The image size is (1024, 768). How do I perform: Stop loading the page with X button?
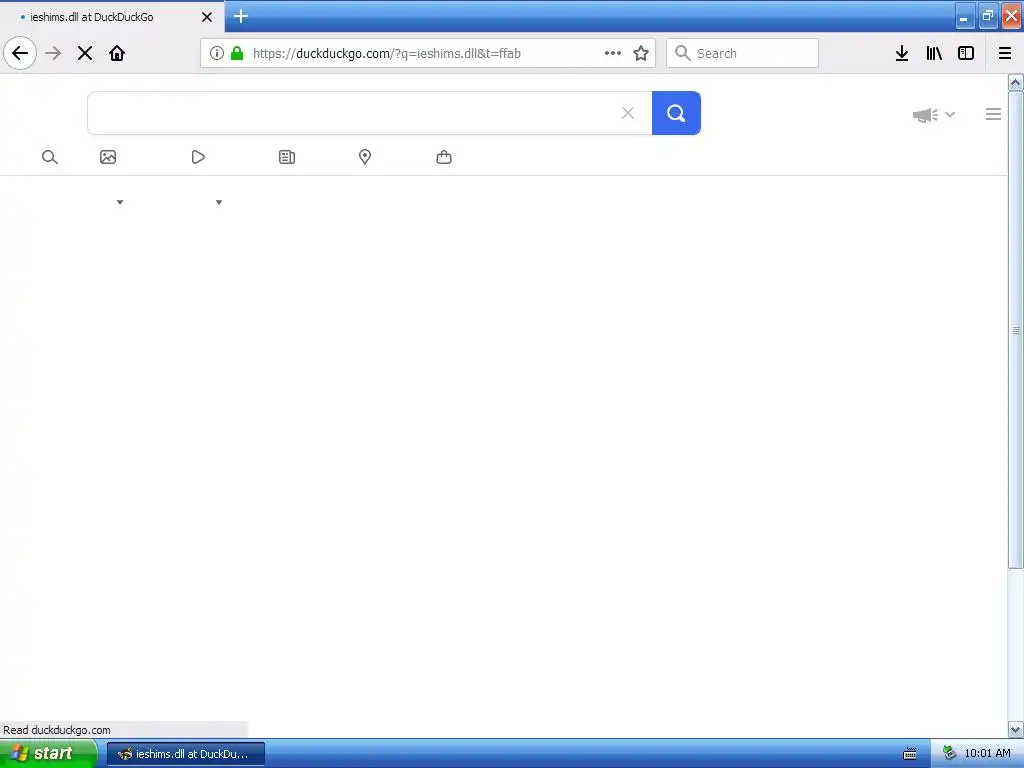pos(85,53)
